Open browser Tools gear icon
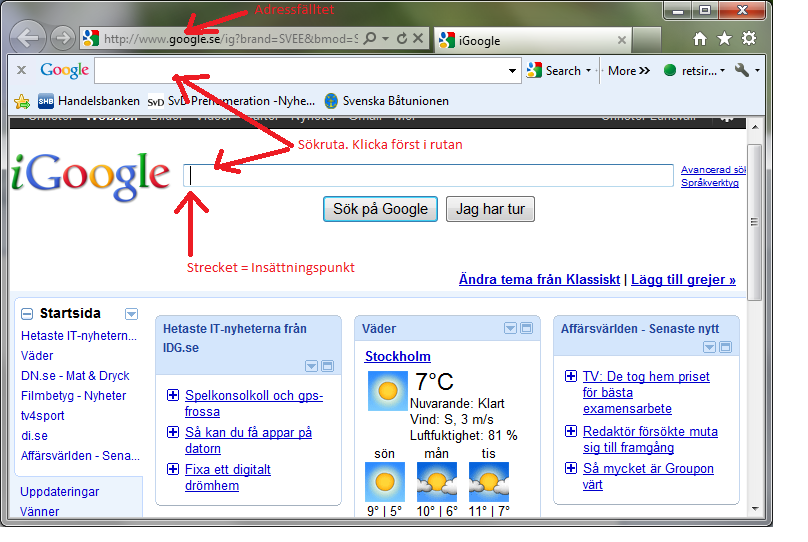Viewport: 808px width, 542px height. (749, 38)
